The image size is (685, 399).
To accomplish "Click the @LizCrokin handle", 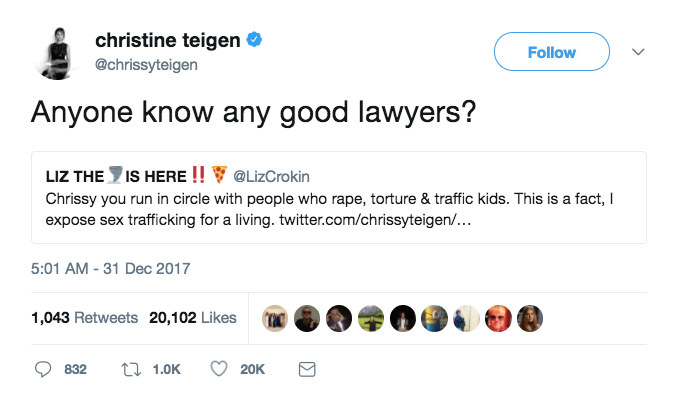I will pyautogui.click(x=271, y=177).
